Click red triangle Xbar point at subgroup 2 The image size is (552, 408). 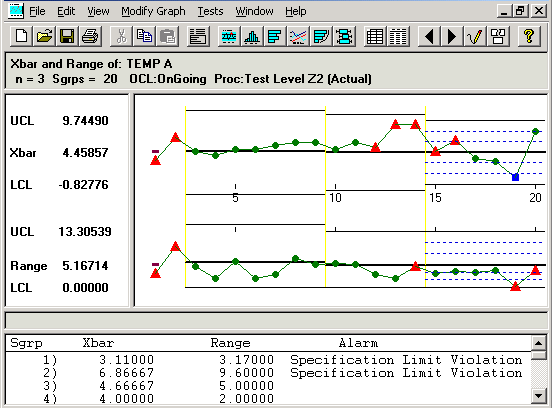coord(175,137)
